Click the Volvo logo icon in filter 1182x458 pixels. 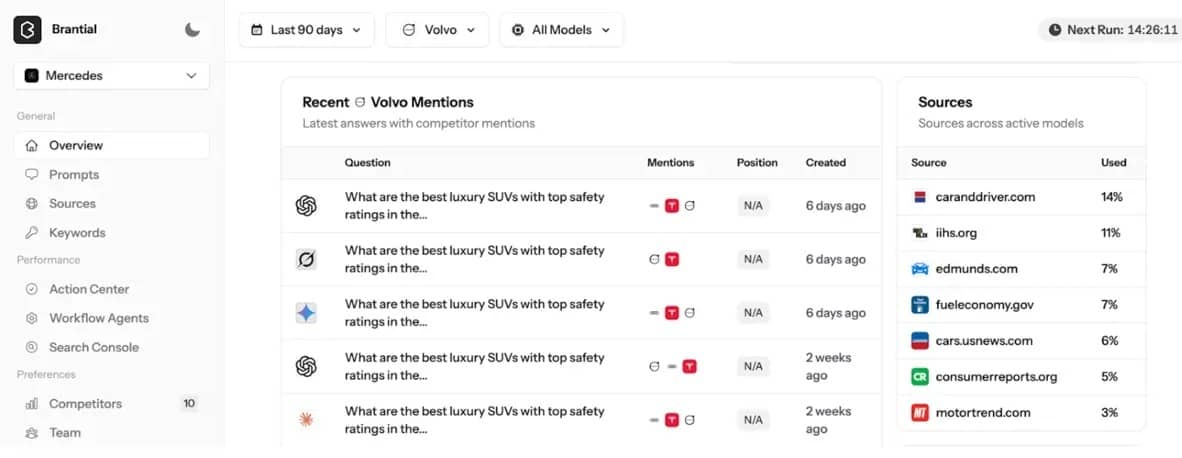tap(409, 30)
